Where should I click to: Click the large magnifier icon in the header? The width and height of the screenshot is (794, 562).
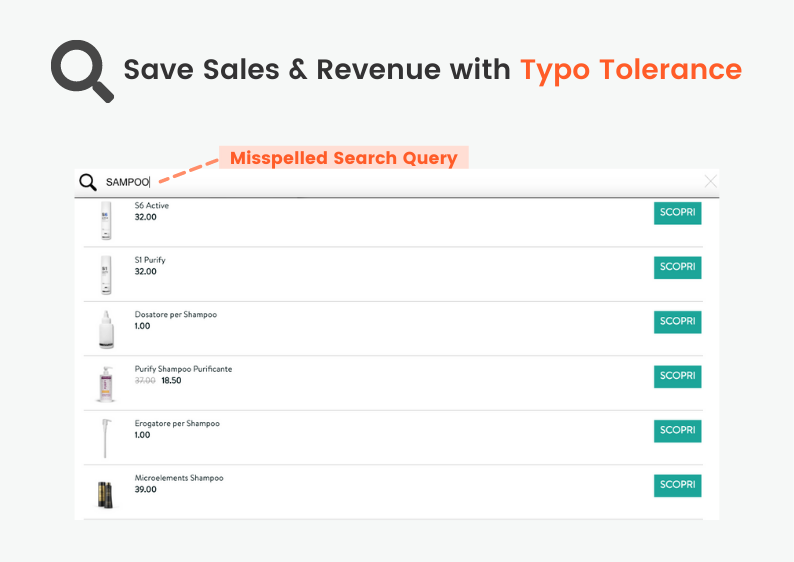point(82,71)
